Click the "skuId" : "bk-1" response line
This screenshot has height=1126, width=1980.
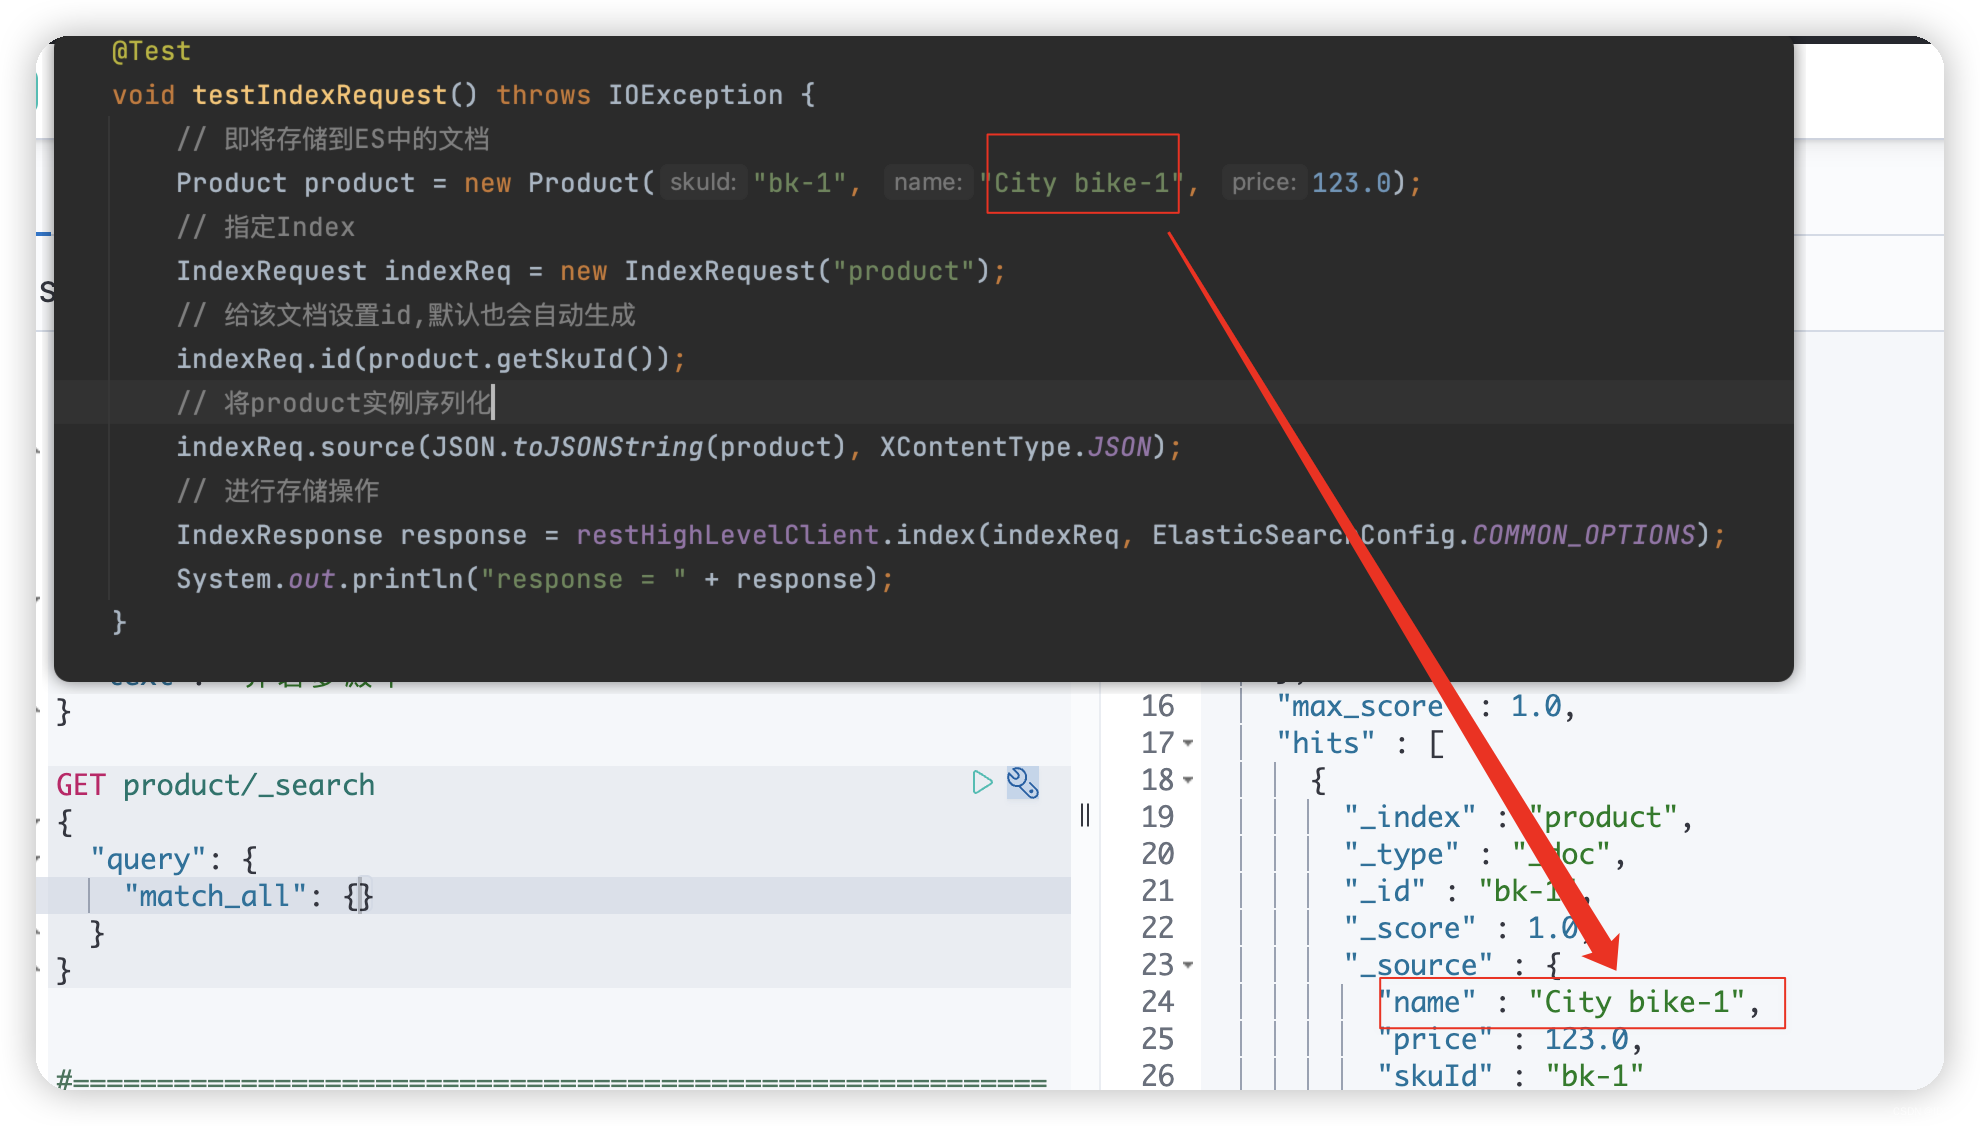point(1510,1076)
